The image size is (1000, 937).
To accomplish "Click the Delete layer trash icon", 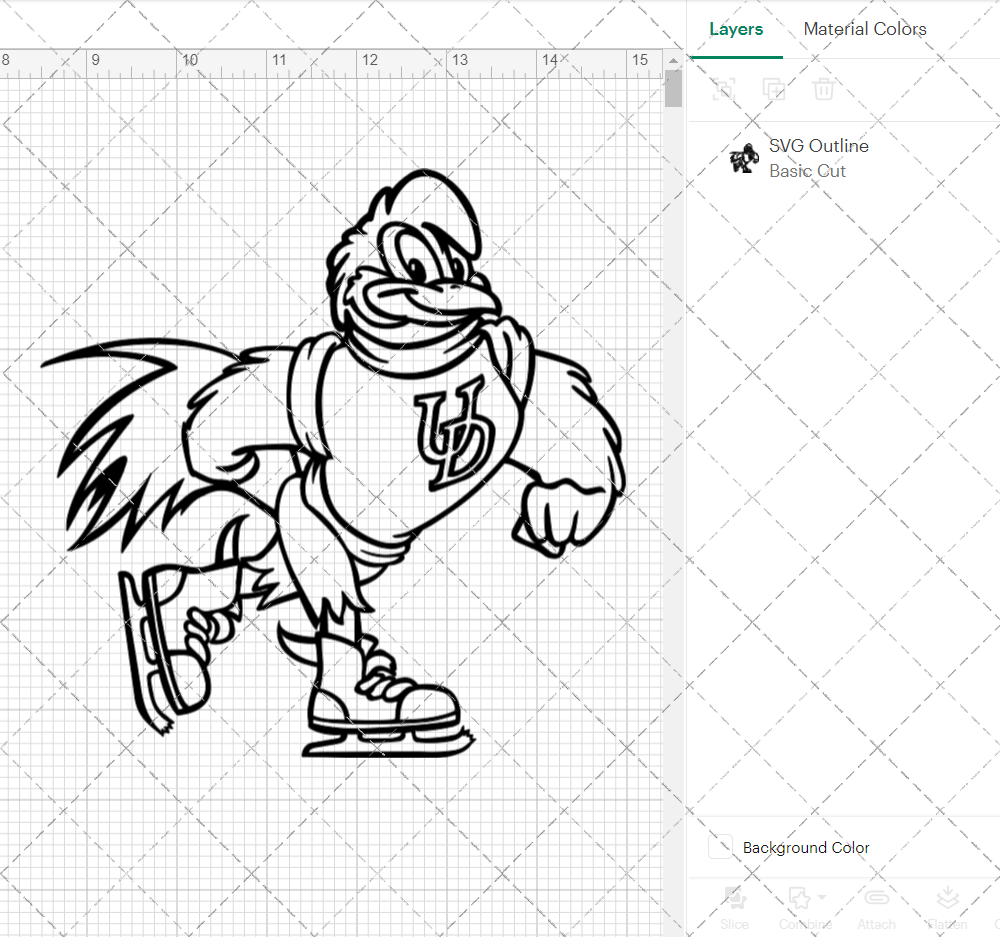I will coord(823,89).
